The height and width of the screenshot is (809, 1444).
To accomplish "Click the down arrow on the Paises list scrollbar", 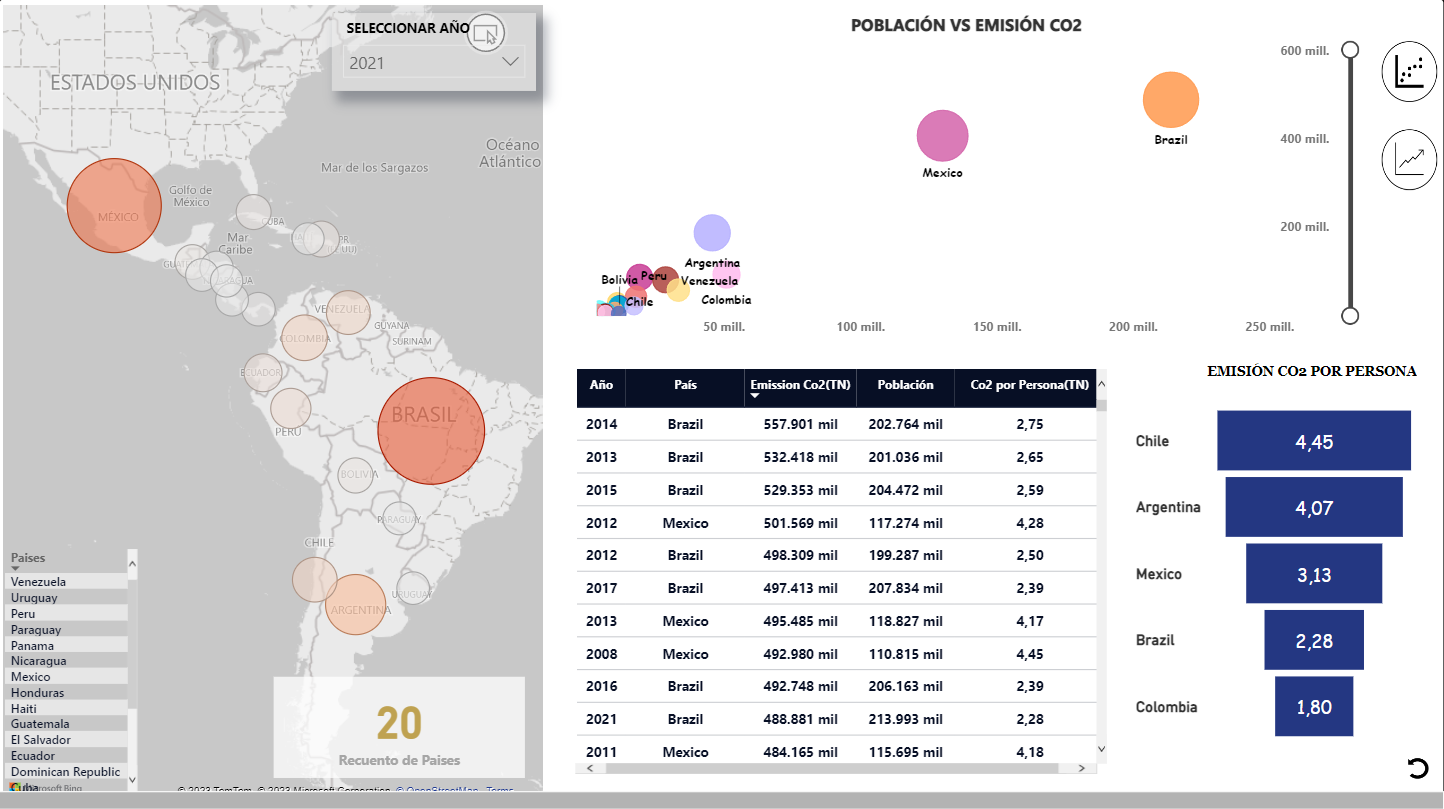I will 130,780.
